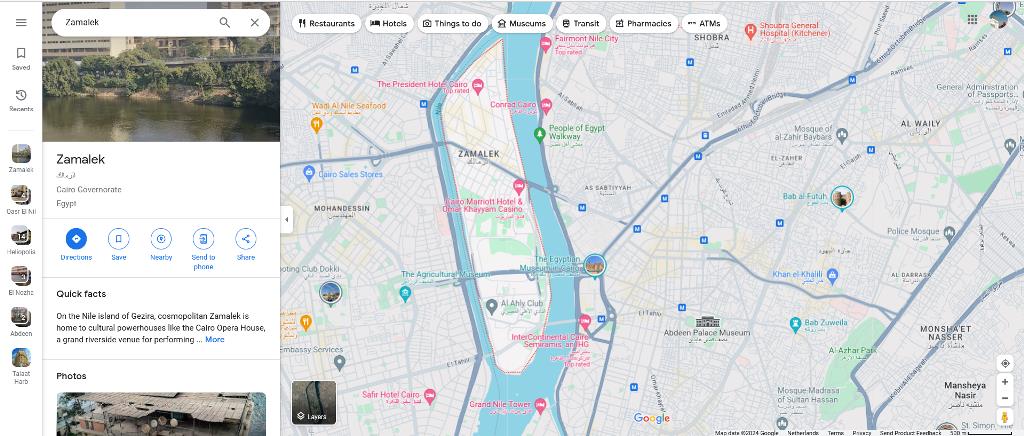Select the ATMs chip
The height and width of the screenshot is (436, 1024).
point(704,23)
